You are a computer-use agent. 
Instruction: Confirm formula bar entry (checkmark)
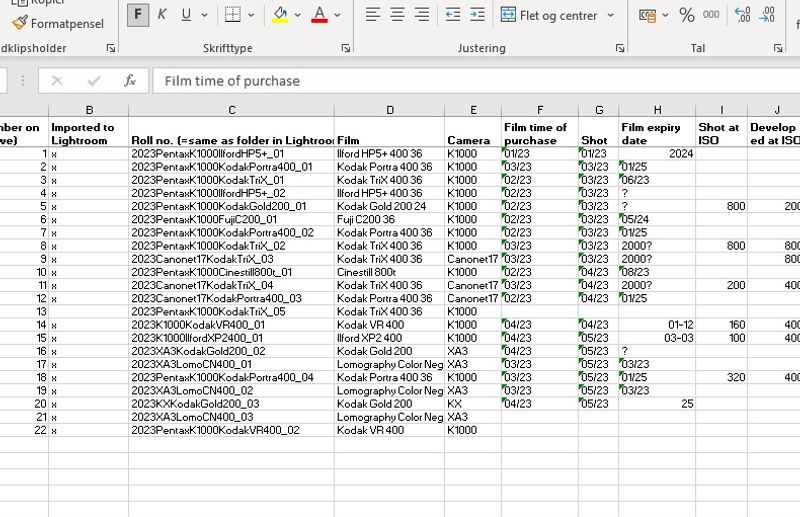pyautogui.click(x=94, y=81)
